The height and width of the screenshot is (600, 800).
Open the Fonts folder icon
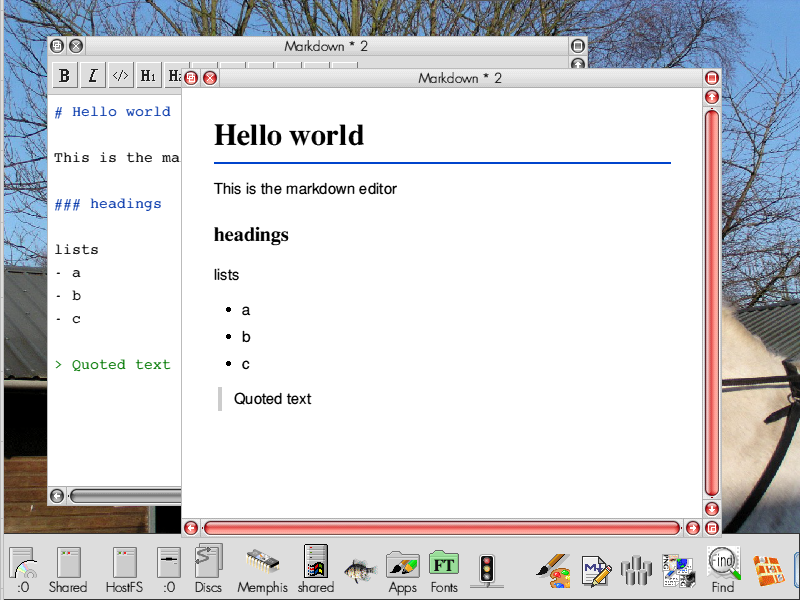point(444,571)
